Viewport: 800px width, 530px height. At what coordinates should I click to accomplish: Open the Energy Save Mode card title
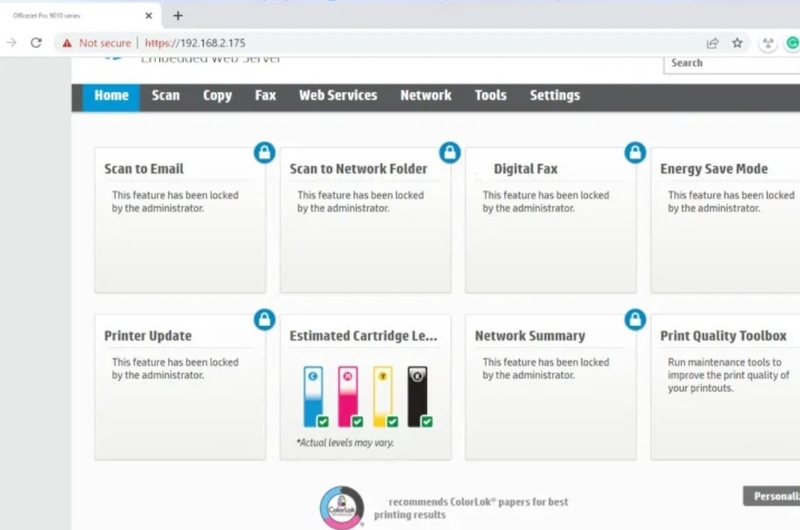(714, 169)
